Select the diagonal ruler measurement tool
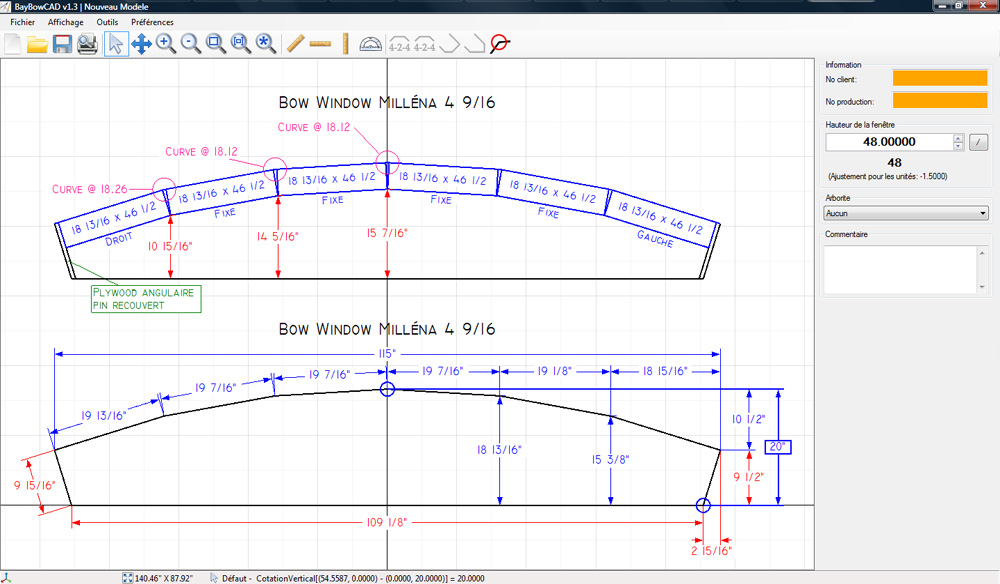 295,43
